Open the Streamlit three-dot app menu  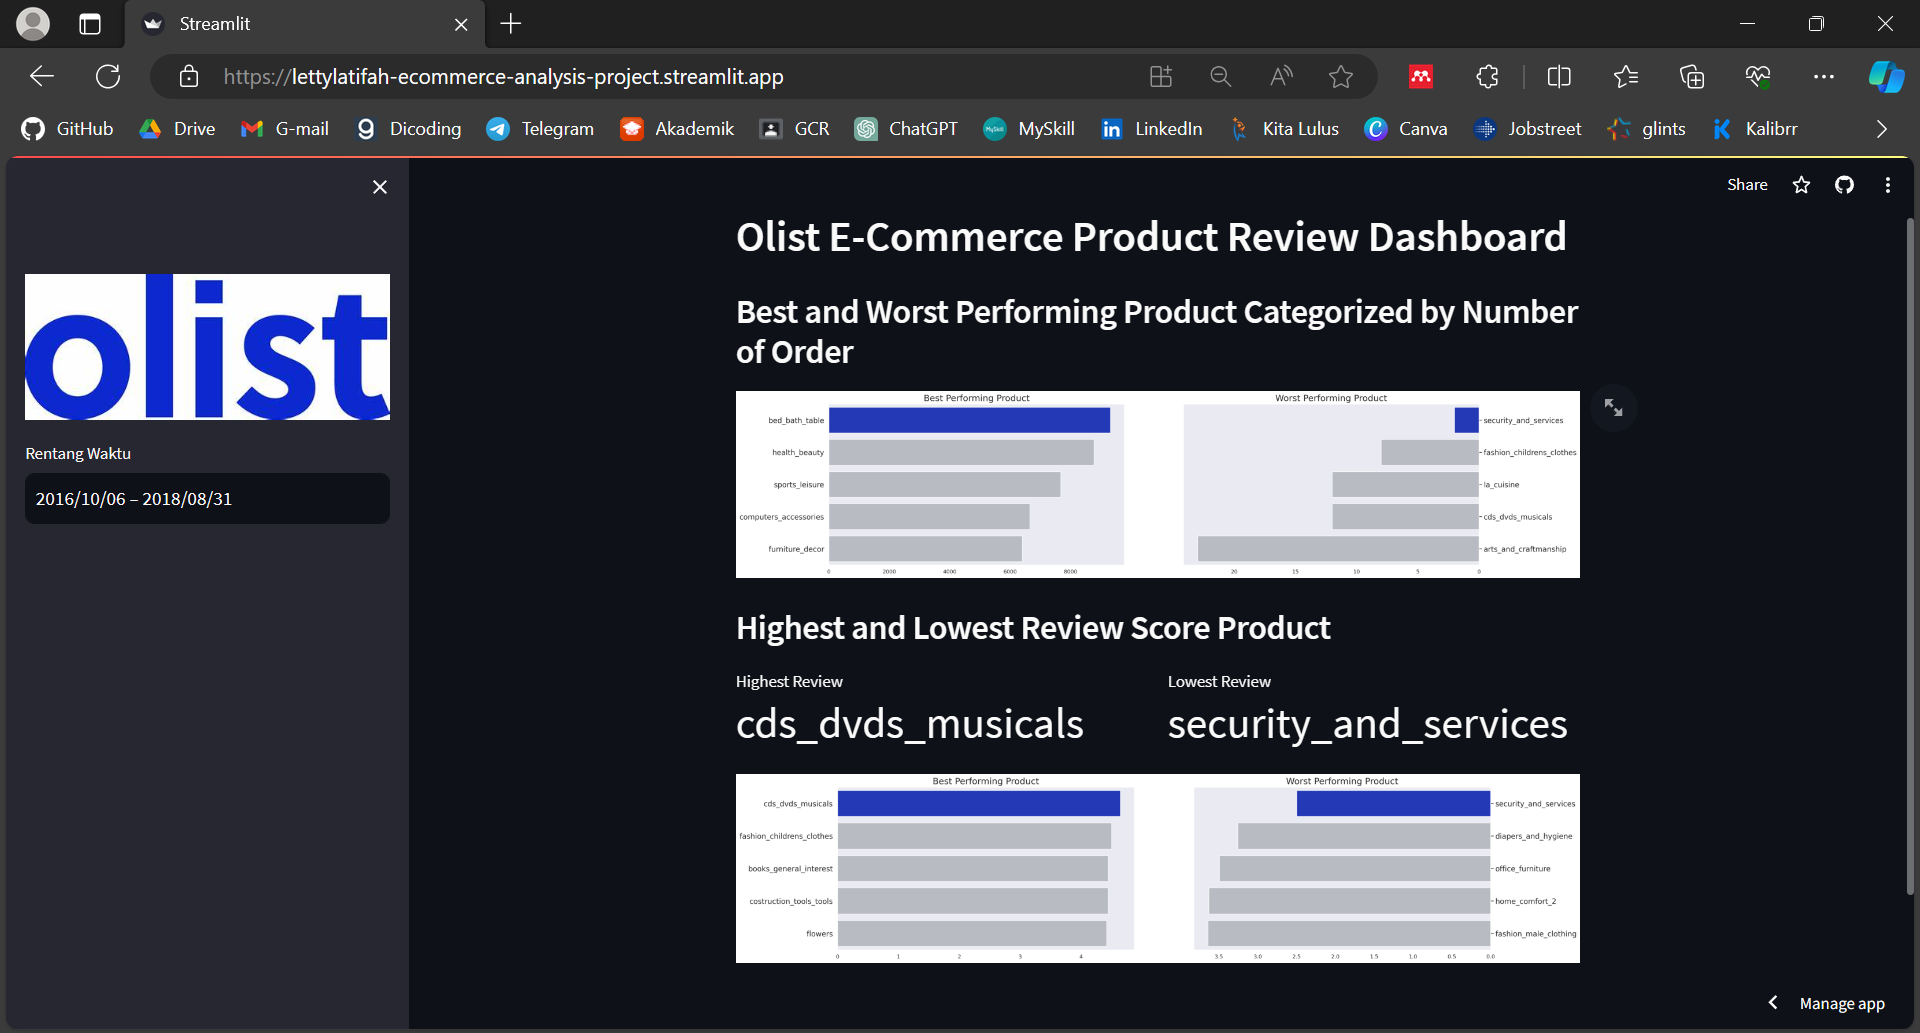[x=1887, y=185]
